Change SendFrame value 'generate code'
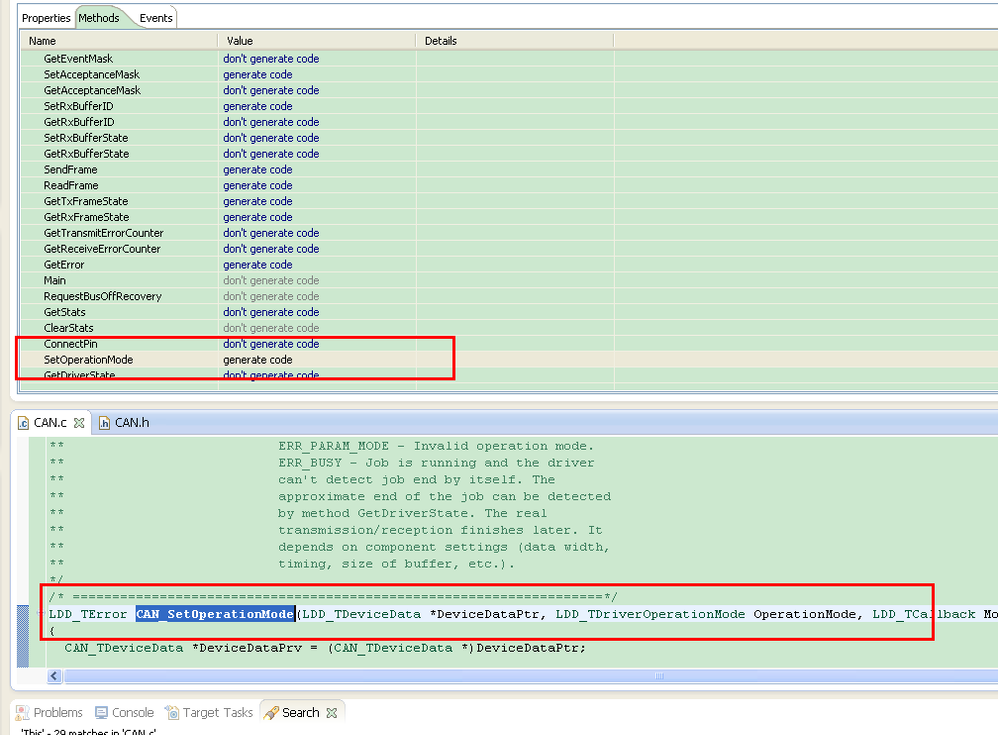The width and height of the screenshot is (998, 735). coord(258,170)
